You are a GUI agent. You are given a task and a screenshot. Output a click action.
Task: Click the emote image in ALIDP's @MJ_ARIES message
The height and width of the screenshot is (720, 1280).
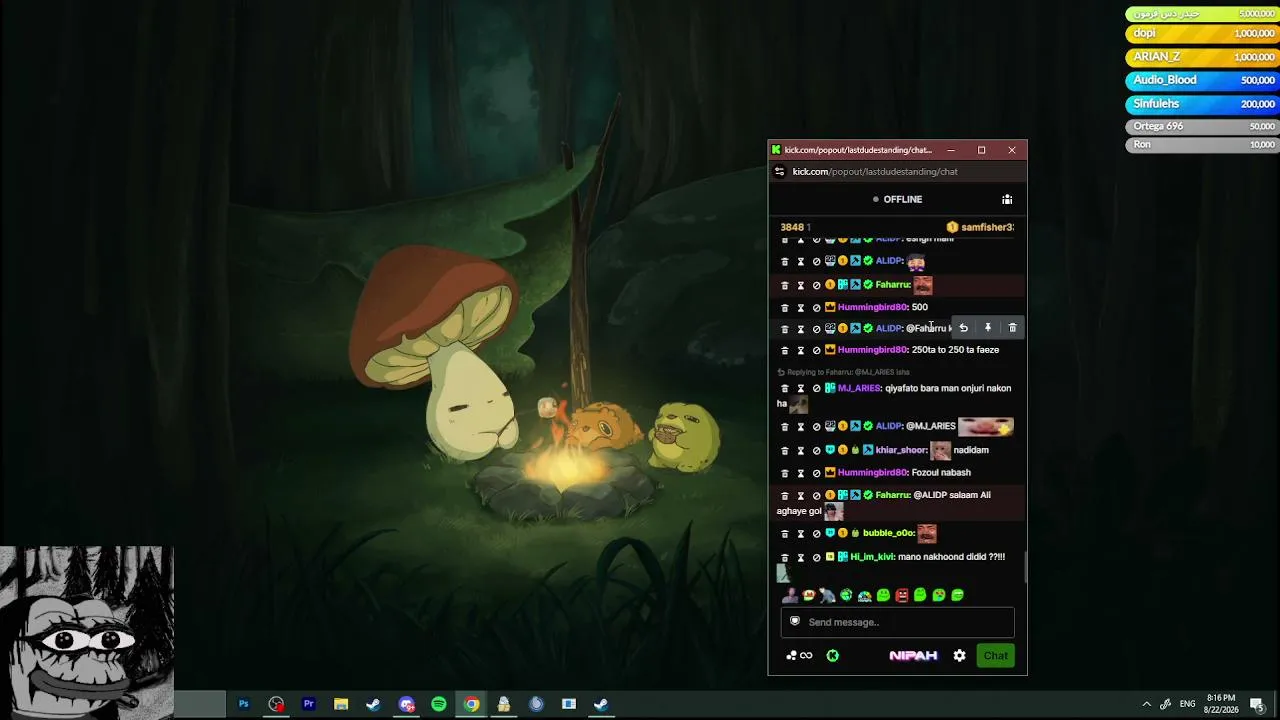(986, 427)
